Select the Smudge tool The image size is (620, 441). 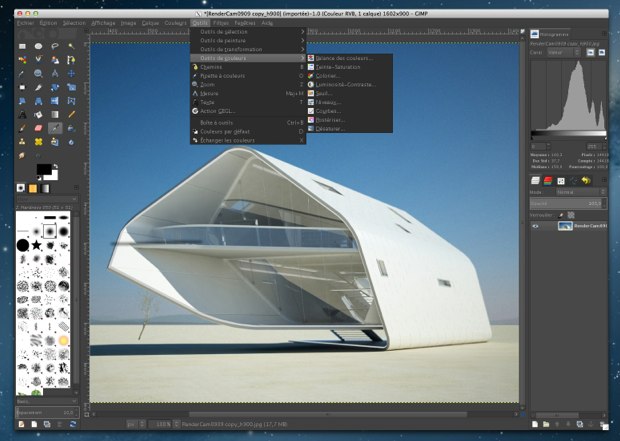22,155
